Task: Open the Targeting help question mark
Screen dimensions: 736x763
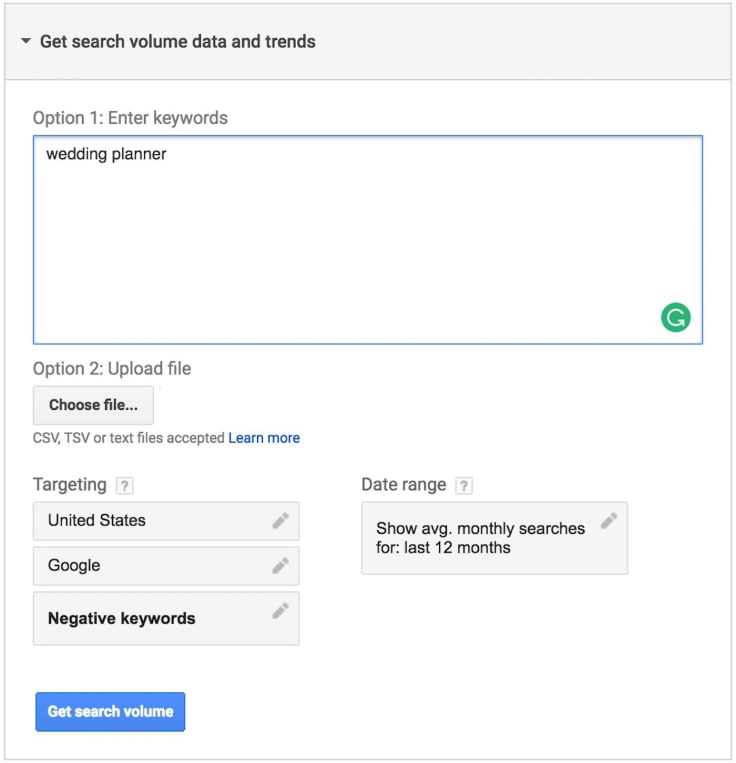Action: click(125, 485)
